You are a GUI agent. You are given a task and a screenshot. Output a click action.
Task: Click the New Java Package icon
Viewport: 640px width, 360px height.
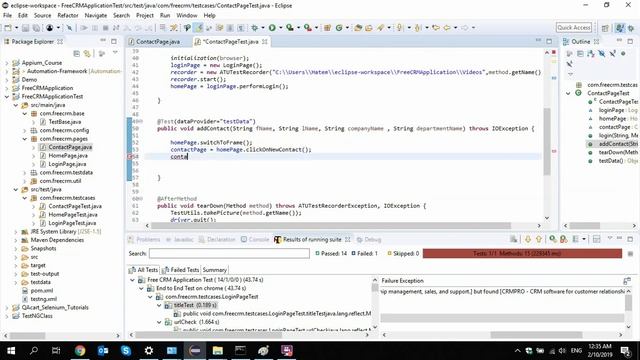pyautogui.click(x=327, y=28)
